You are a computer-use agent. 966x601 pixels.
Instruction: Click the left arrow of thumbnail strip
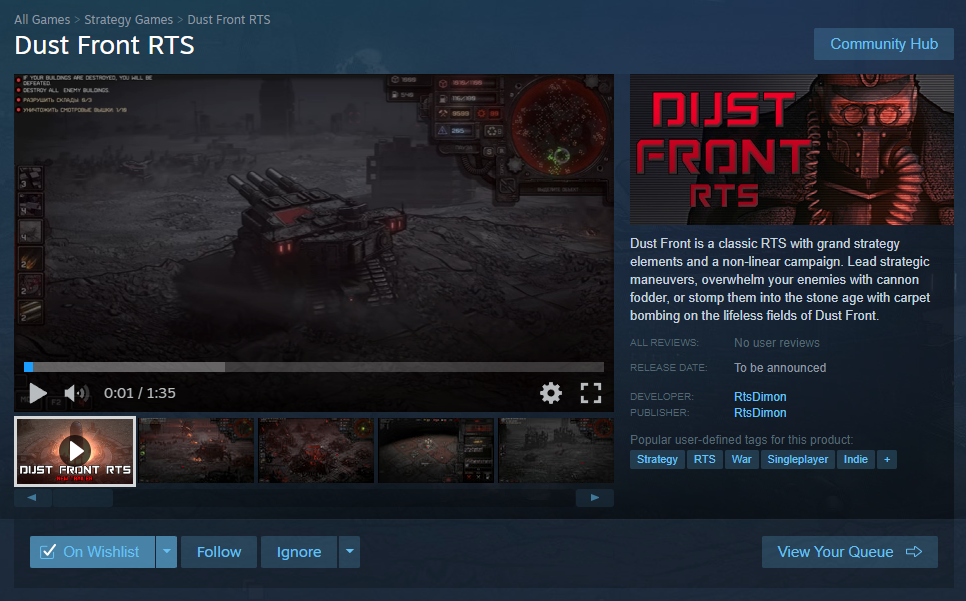click(x=31, y=498)
